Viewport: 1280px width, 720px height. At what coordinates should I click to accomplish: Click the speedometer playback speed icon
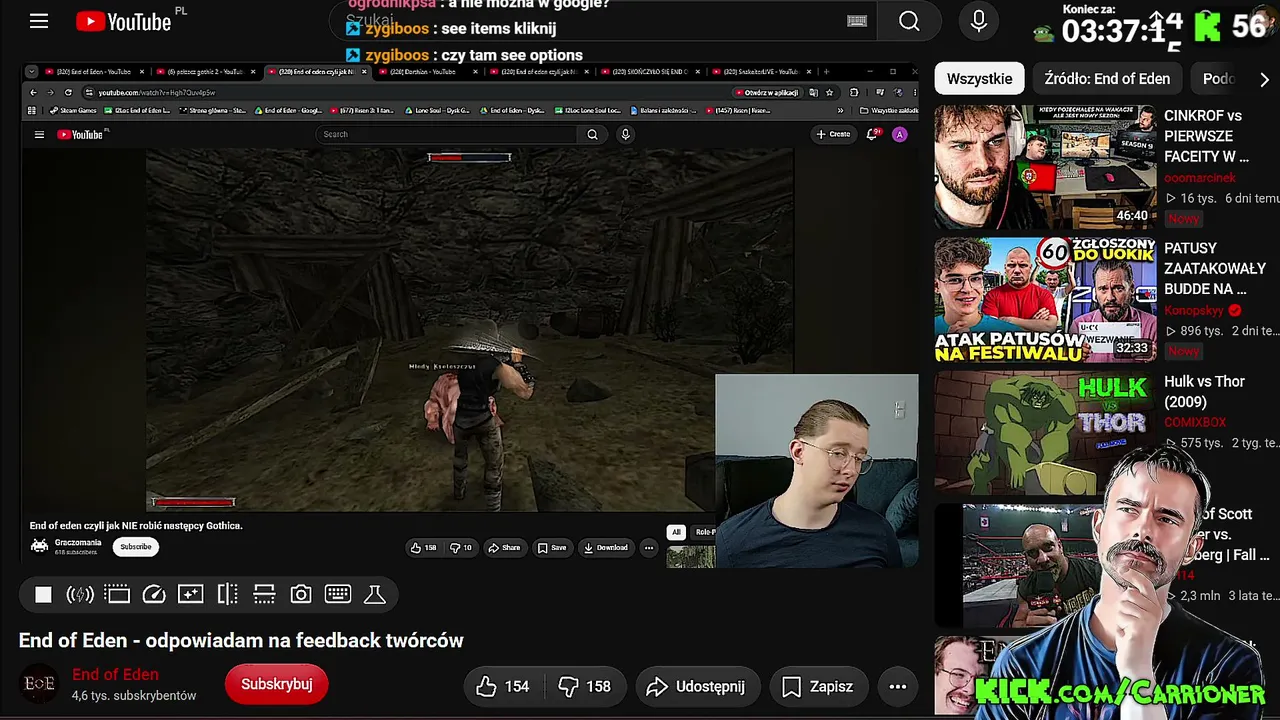point(154,595)
